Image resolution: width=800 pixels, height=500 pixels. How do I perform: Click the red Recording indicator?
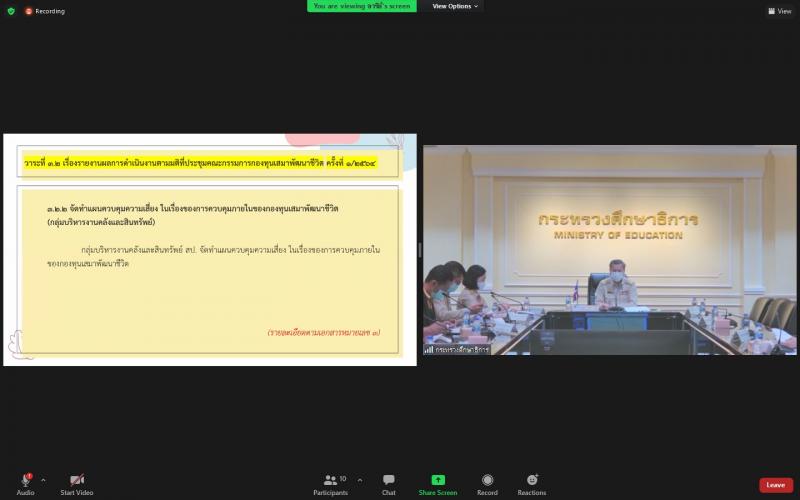pyautogui.click(x=45, y=11)
